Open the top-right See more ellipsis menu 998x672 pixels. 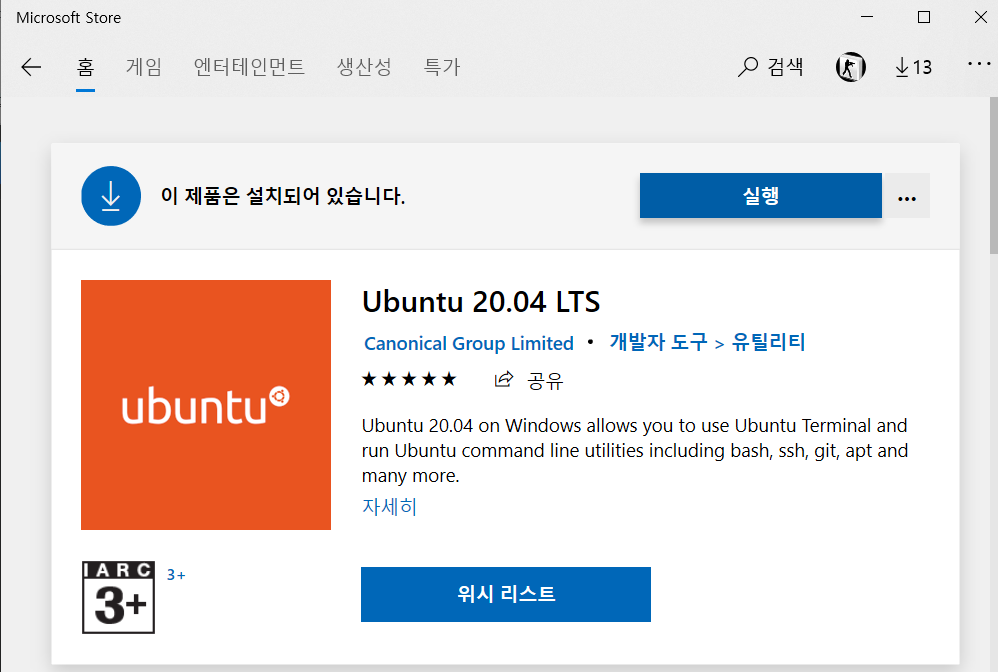pyautogui.click(x=978, y=65)
